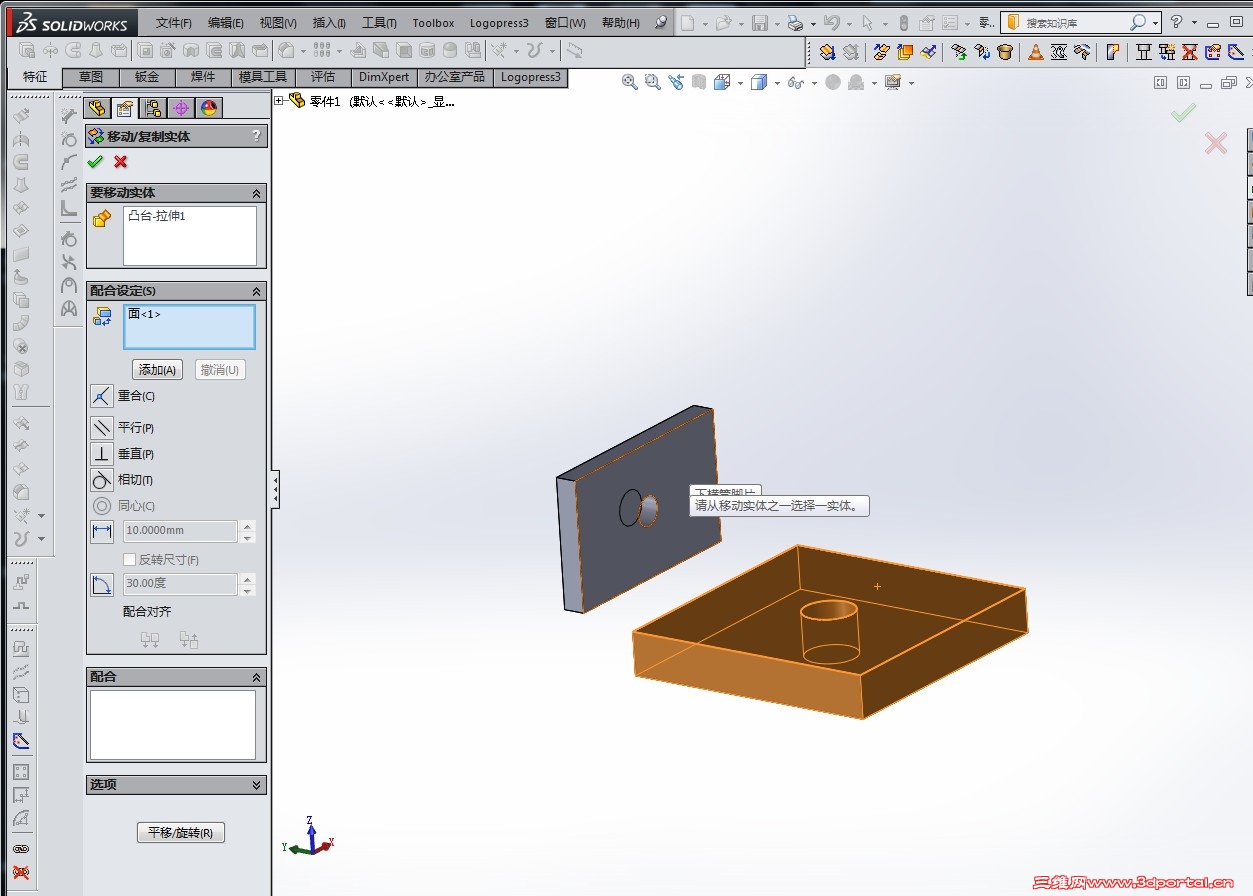This screenshot has height=896, width=1253.
Task: Toggle the Angle mate button
Action: click(x=102, y=584)
